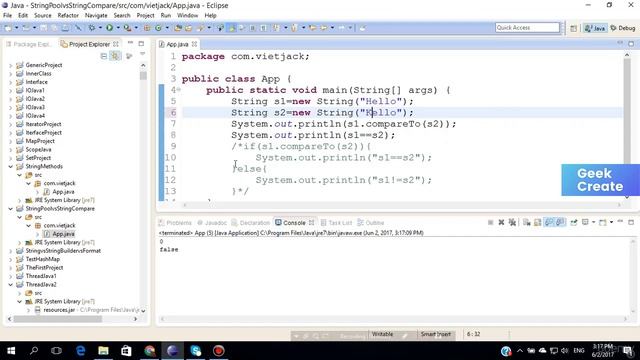Collapse the StringMethods project node

11,166
